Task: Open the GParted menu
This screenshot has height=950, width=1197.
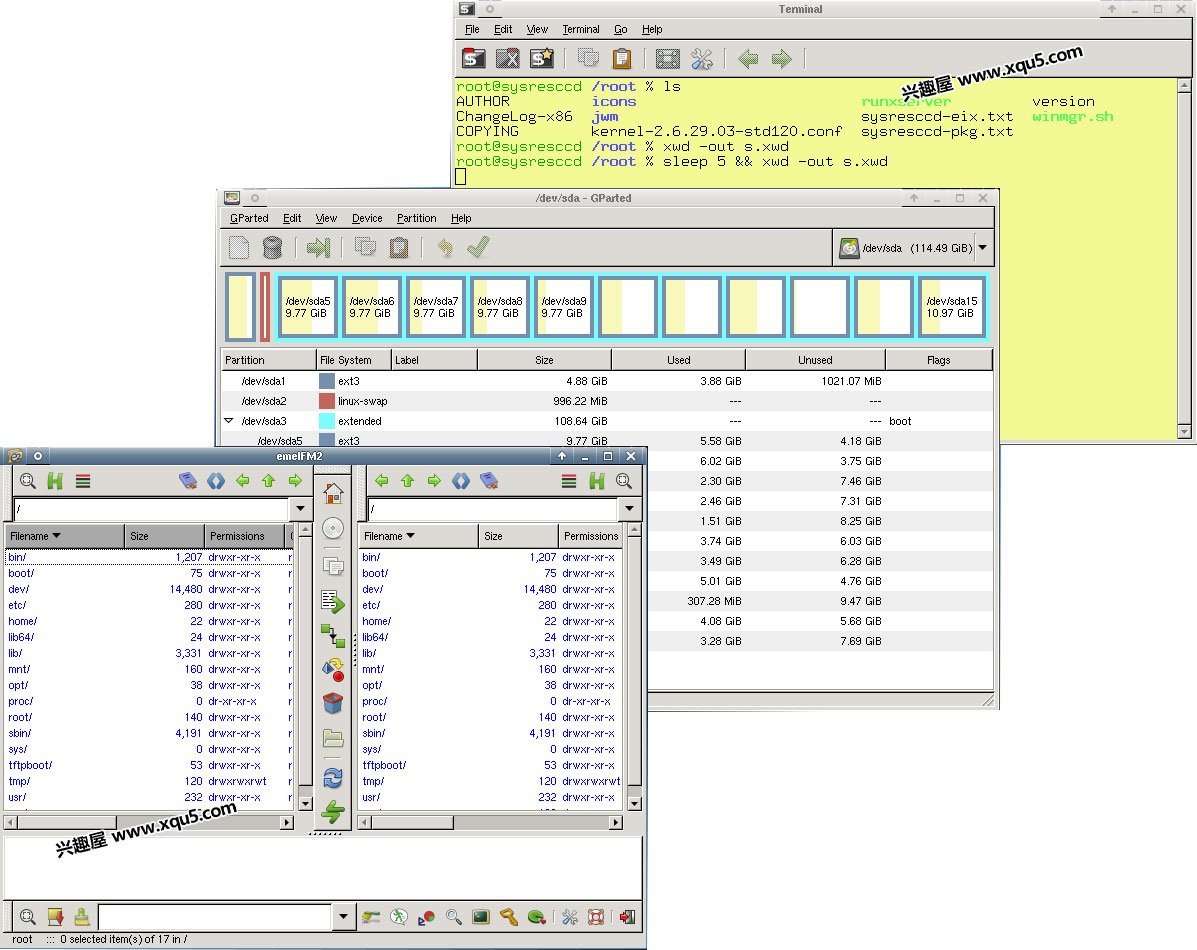Action: pos(249,218)
